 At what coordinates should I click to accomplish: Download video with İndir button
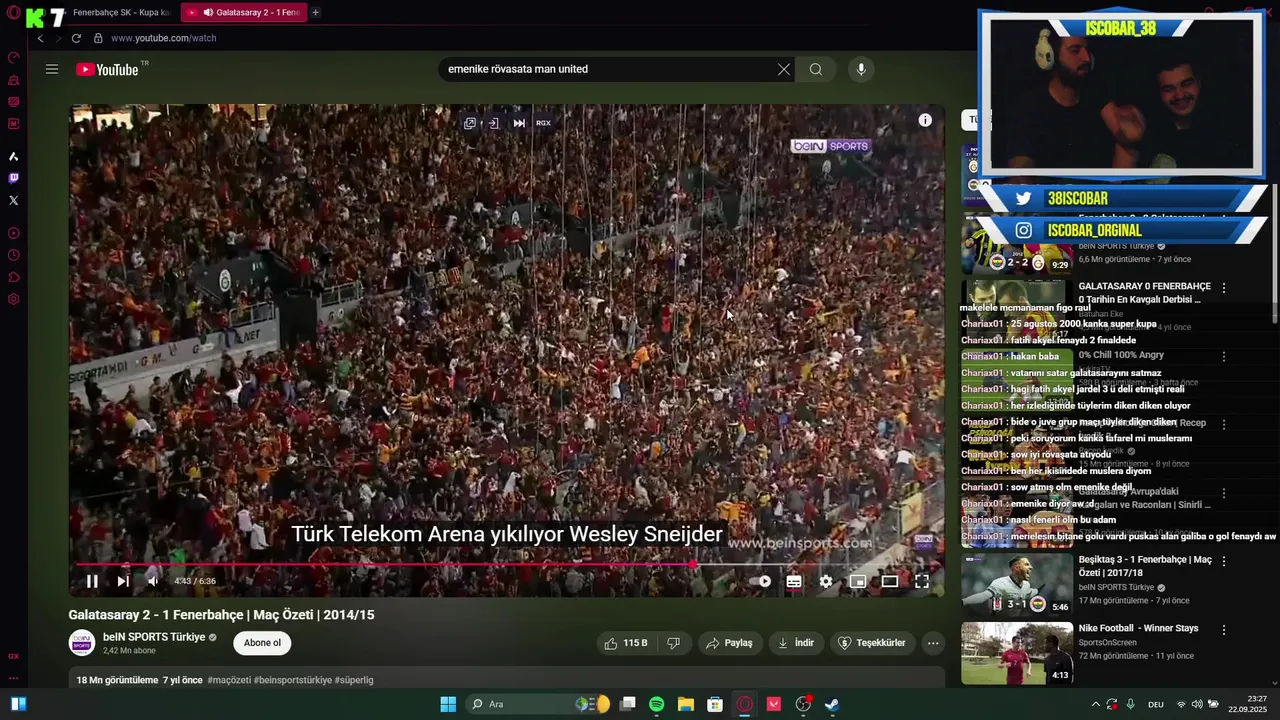pyautogui.click(x=796, y=643)
